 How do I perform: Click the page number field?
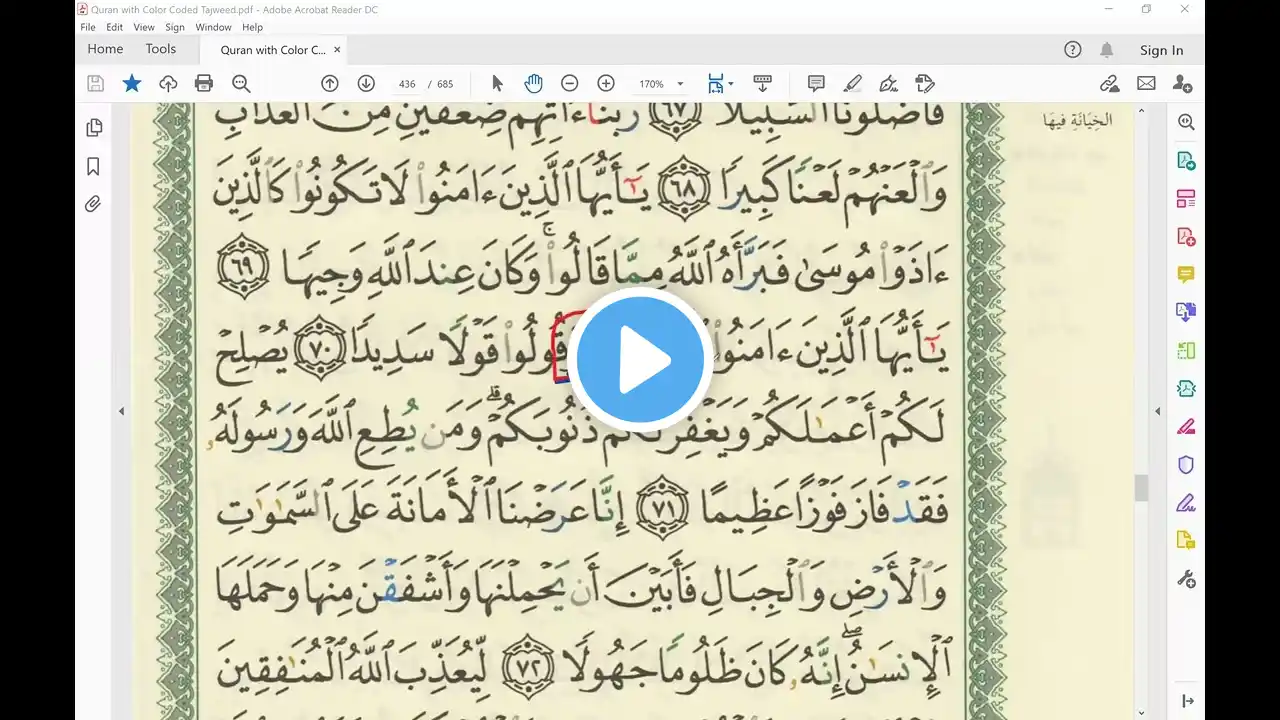(407, 84)
